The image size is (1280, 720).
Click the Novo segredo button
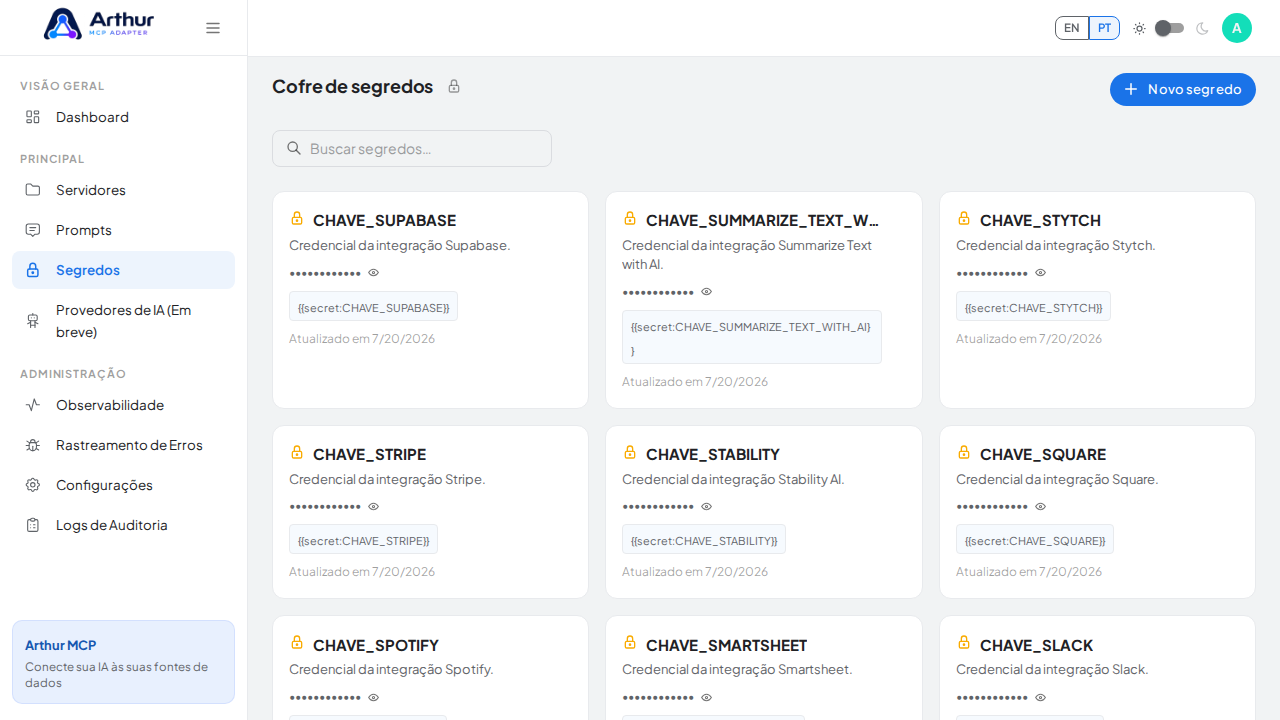(x=1183, y=89)
